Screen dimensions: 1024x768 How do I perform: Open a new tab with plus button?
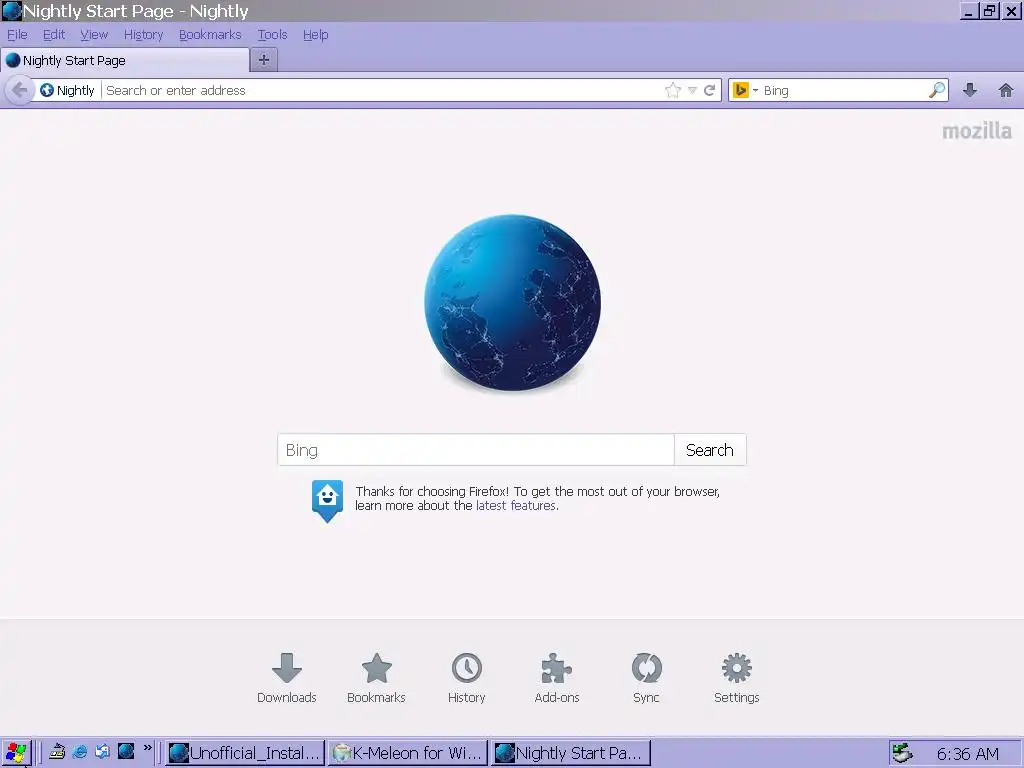(x=264, y=60)
